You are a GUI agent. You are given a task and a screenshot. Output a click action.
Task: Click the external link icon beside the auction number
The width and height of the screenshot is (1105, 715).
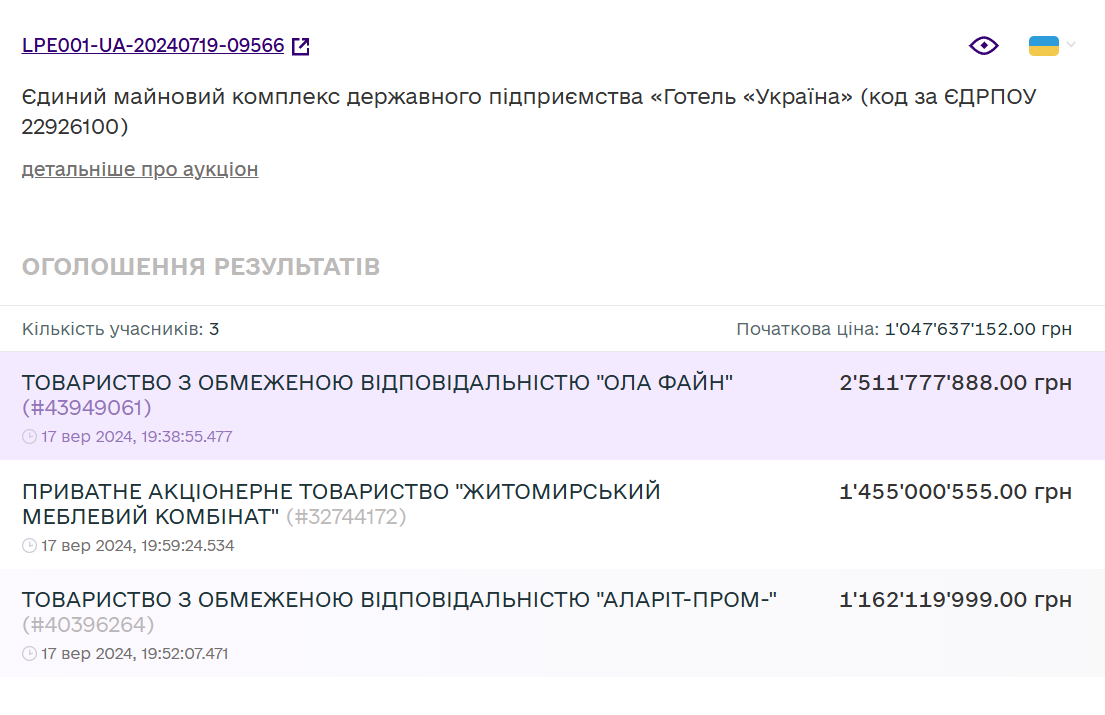click(302, 44)
